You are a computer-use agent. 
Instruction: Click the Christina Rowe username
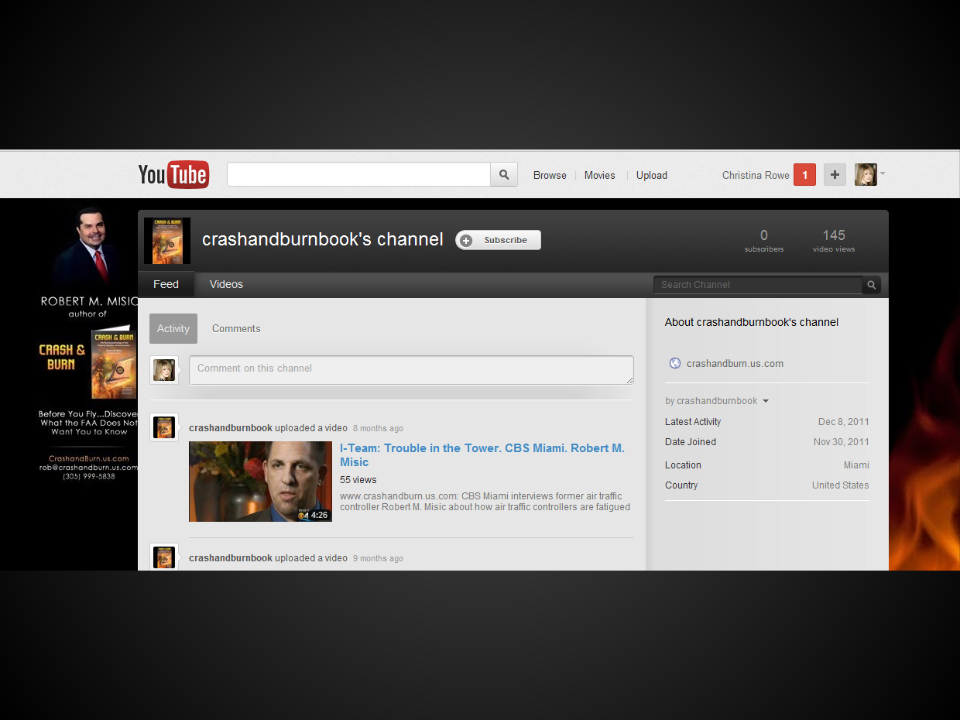click(x=756, y=175)
